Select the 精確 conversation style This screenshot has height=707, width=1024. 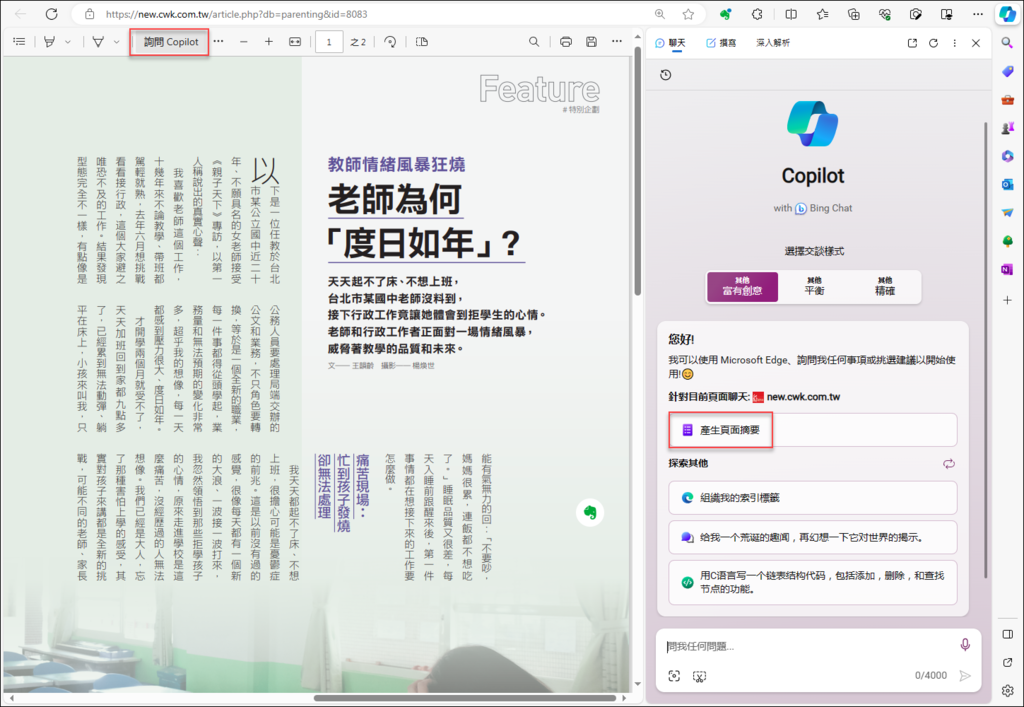tap(884, 287)
